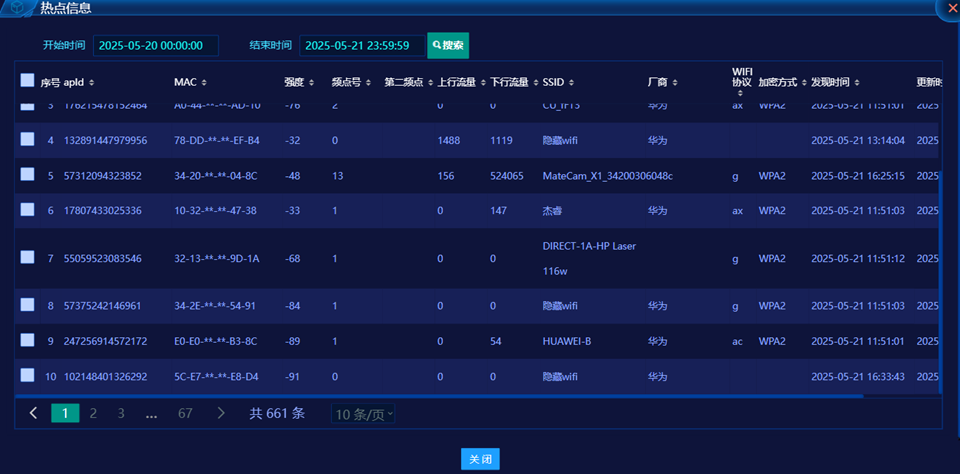
Task: Sort by 第二频点 column arrows
Action: tap(429, 83)
